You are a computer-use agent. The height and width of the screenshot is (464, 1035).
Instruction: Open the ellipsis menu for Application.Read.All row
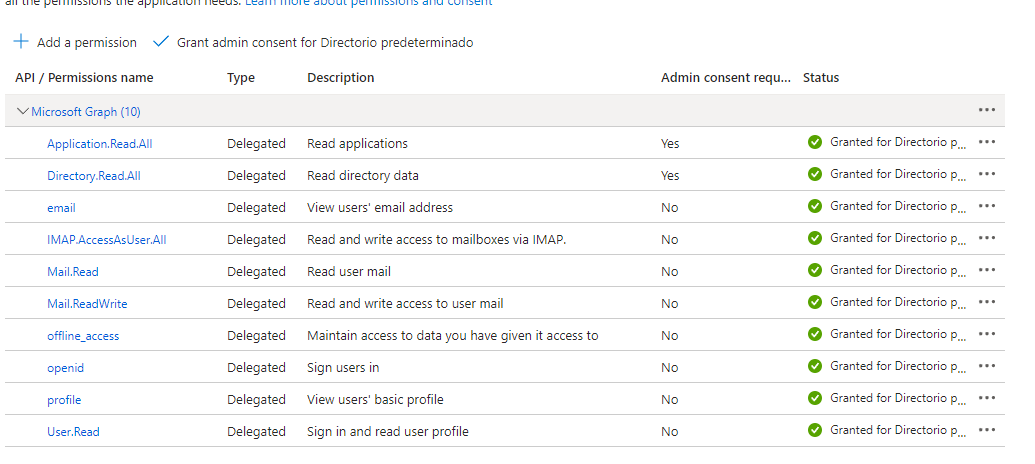click(x=987, y=142)
